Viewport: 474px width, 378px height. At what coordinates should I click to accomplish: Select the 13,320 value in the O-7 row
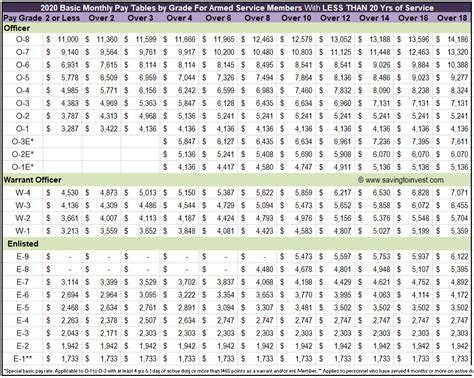(458, 52)
